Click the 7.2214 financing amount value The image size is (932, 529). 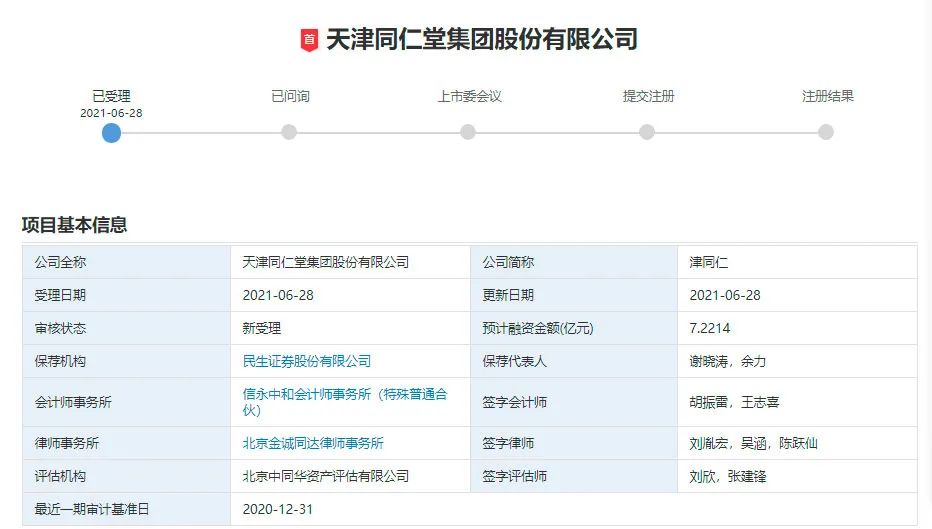(710, 328)
